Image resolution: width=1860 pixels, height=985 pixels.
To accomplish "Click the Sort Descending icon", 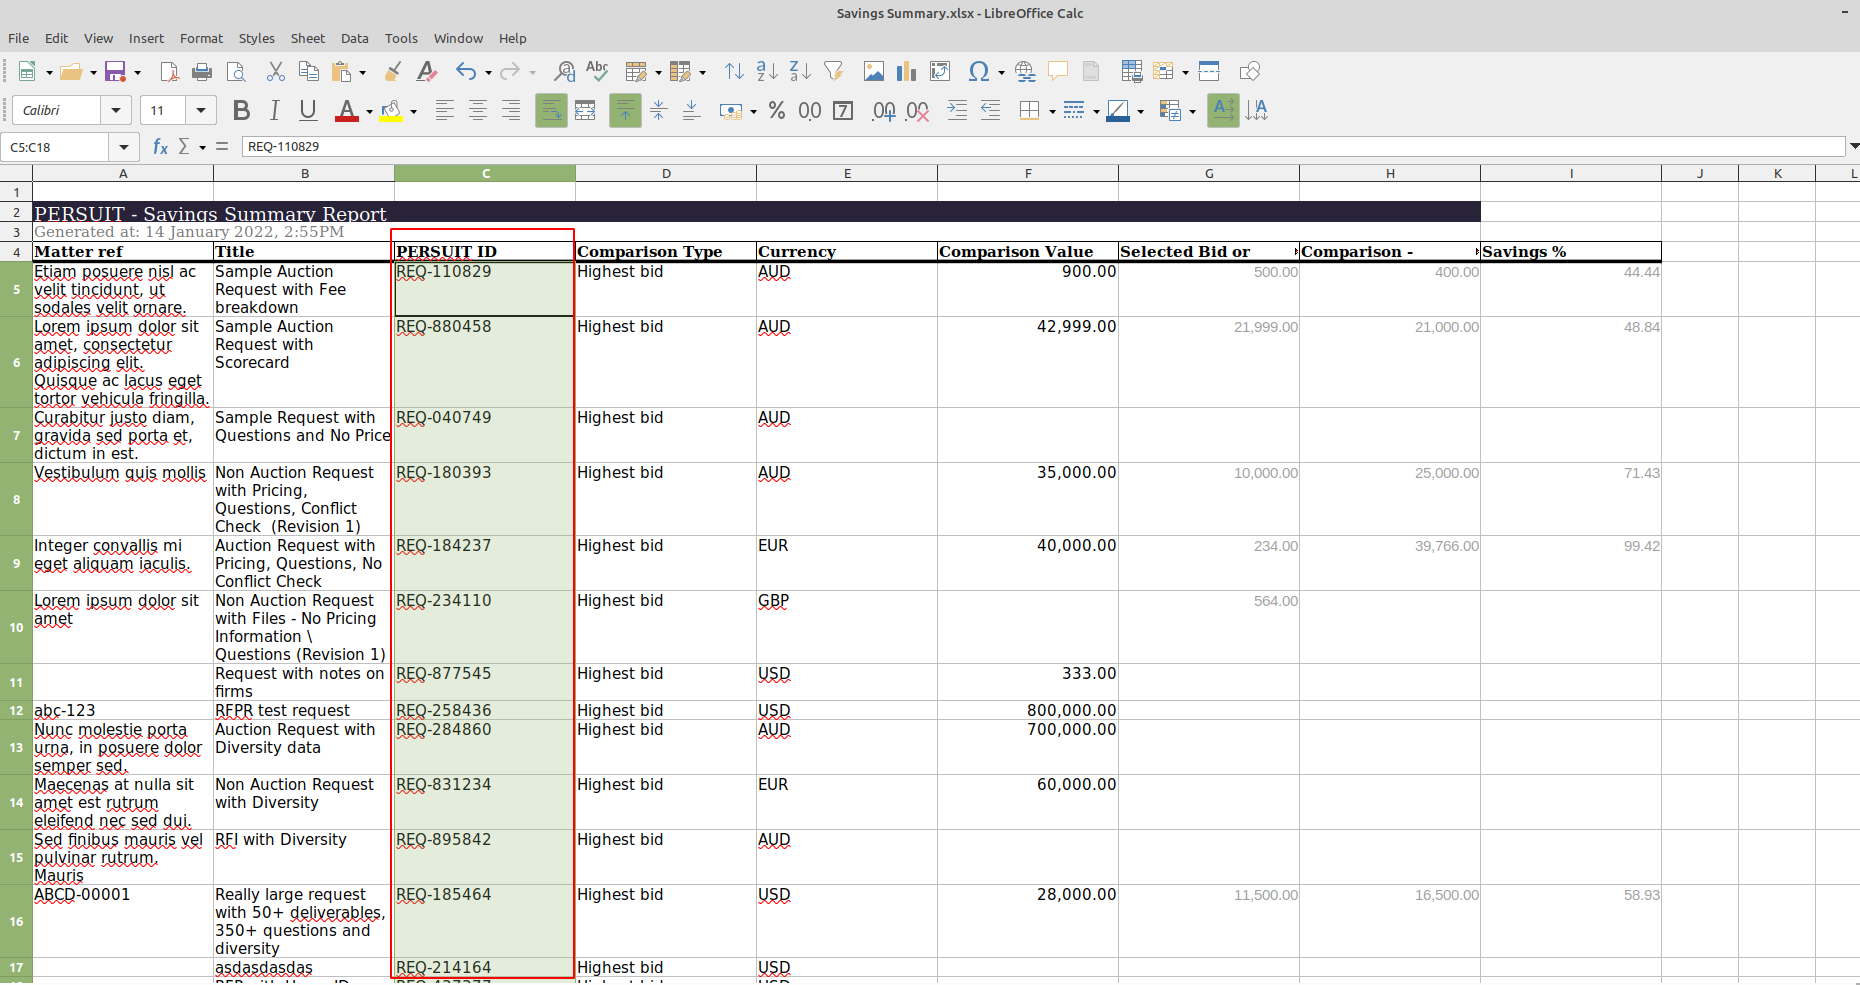I will [800, 72].
